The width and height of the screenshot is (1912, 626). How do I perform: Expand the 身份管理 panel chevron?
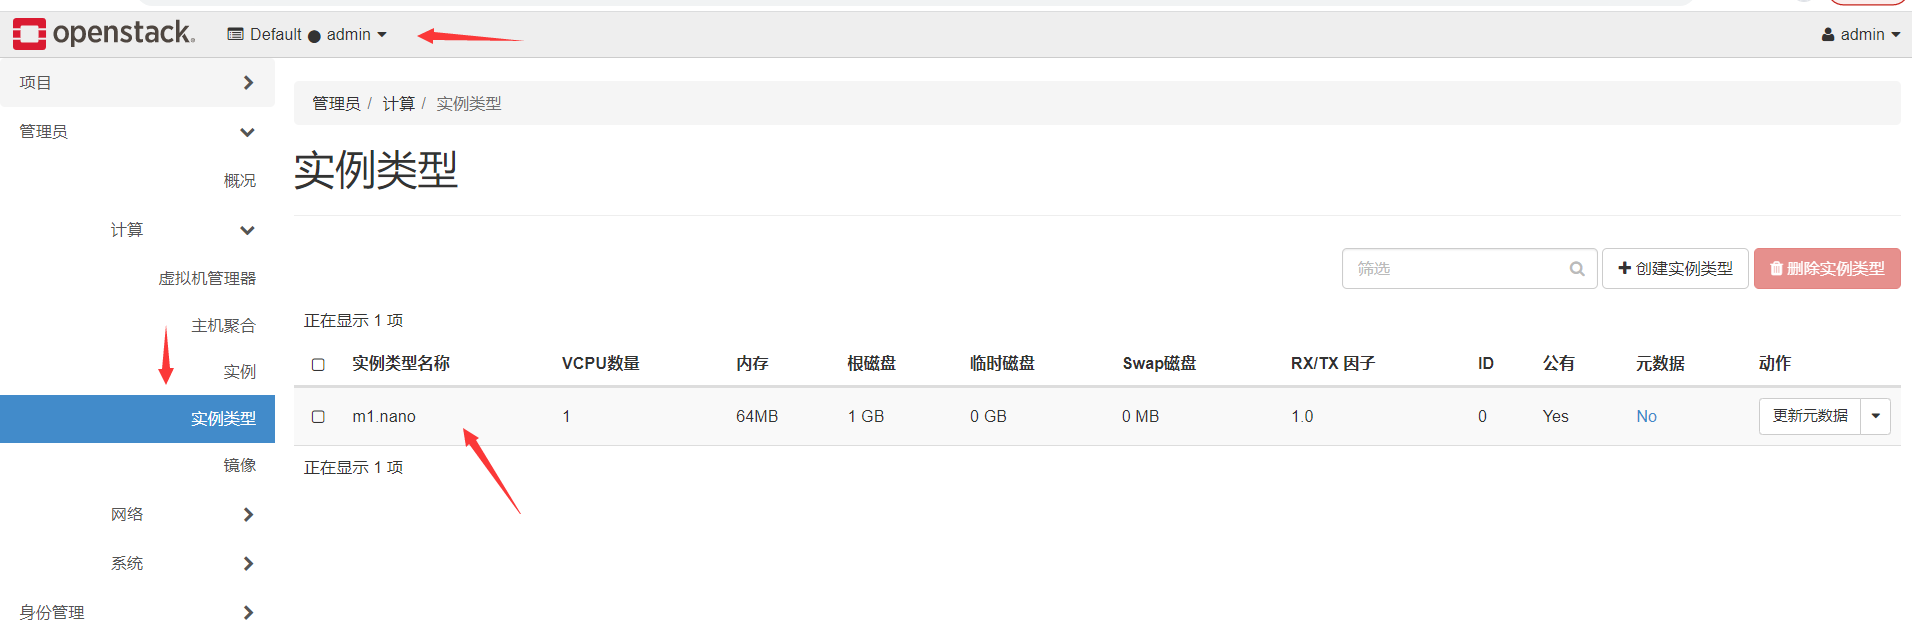tap(248, 612)
